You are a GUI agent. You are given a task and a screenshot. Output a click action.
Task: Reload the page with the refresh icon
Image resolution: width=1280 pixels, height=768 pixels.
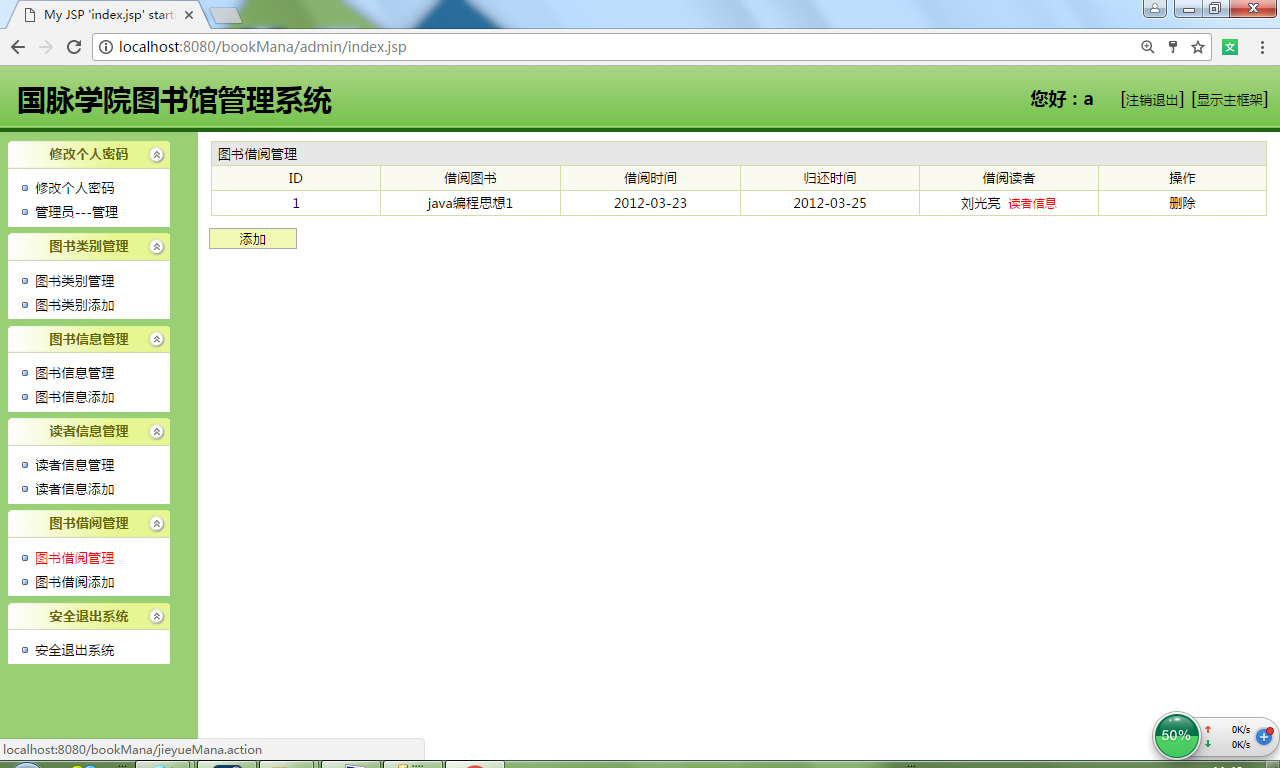[x=72, y=46]
